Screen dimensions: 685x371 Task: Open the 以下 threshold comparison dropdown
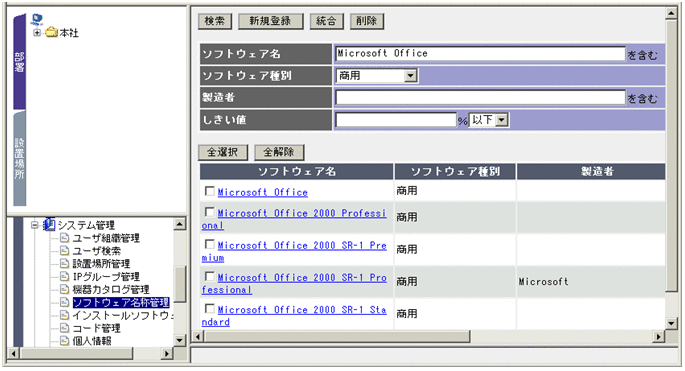click(x=489, y=120)
